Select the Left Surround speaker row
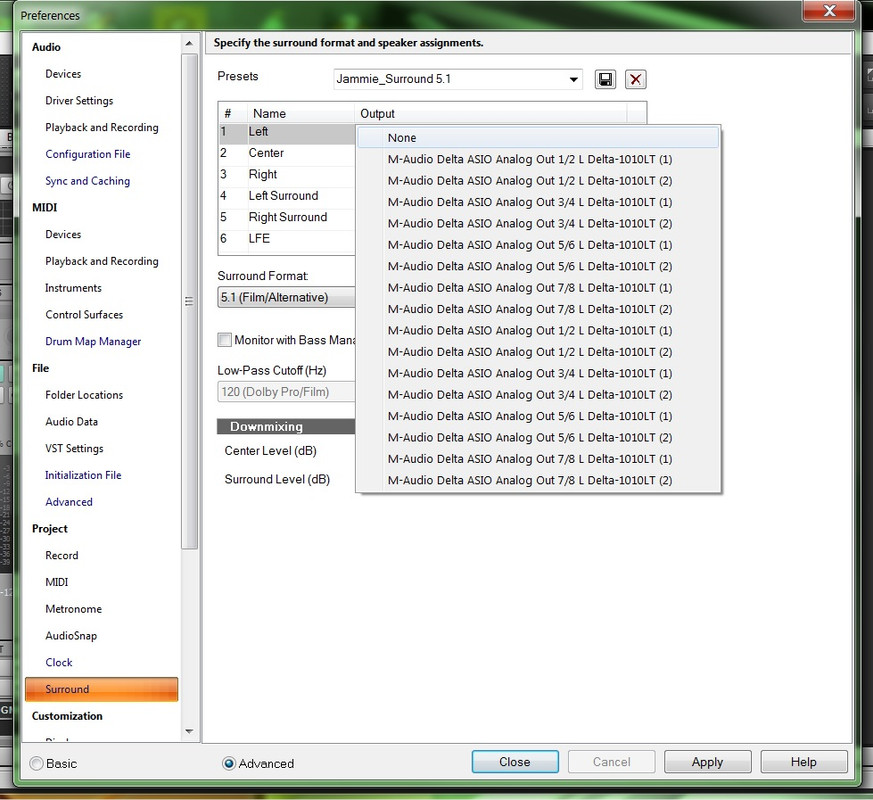Viewport: 873px width, 800px height. (287, 196)
